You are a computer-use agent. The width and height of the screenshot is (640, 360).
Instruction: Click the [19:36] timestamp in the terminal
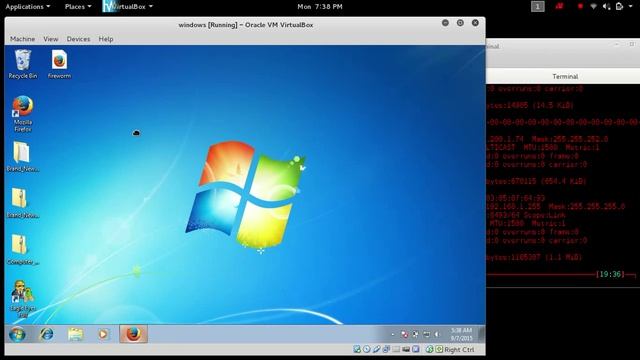tap(610, 274)
